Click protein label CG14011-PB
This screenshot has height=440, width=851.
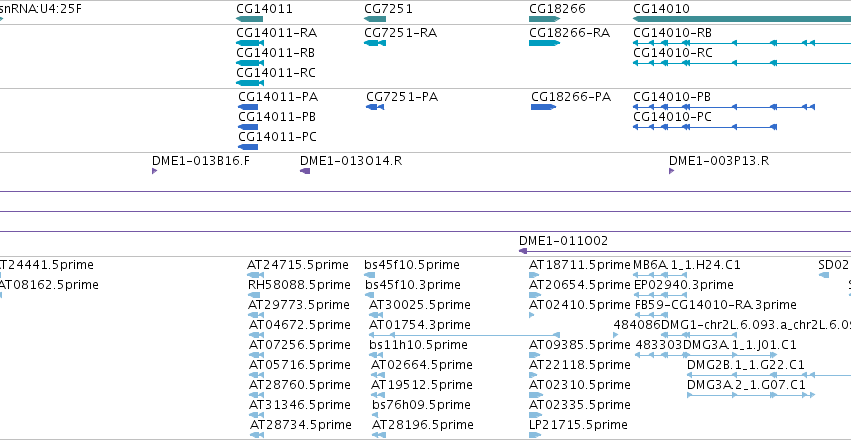click(277, 117)
